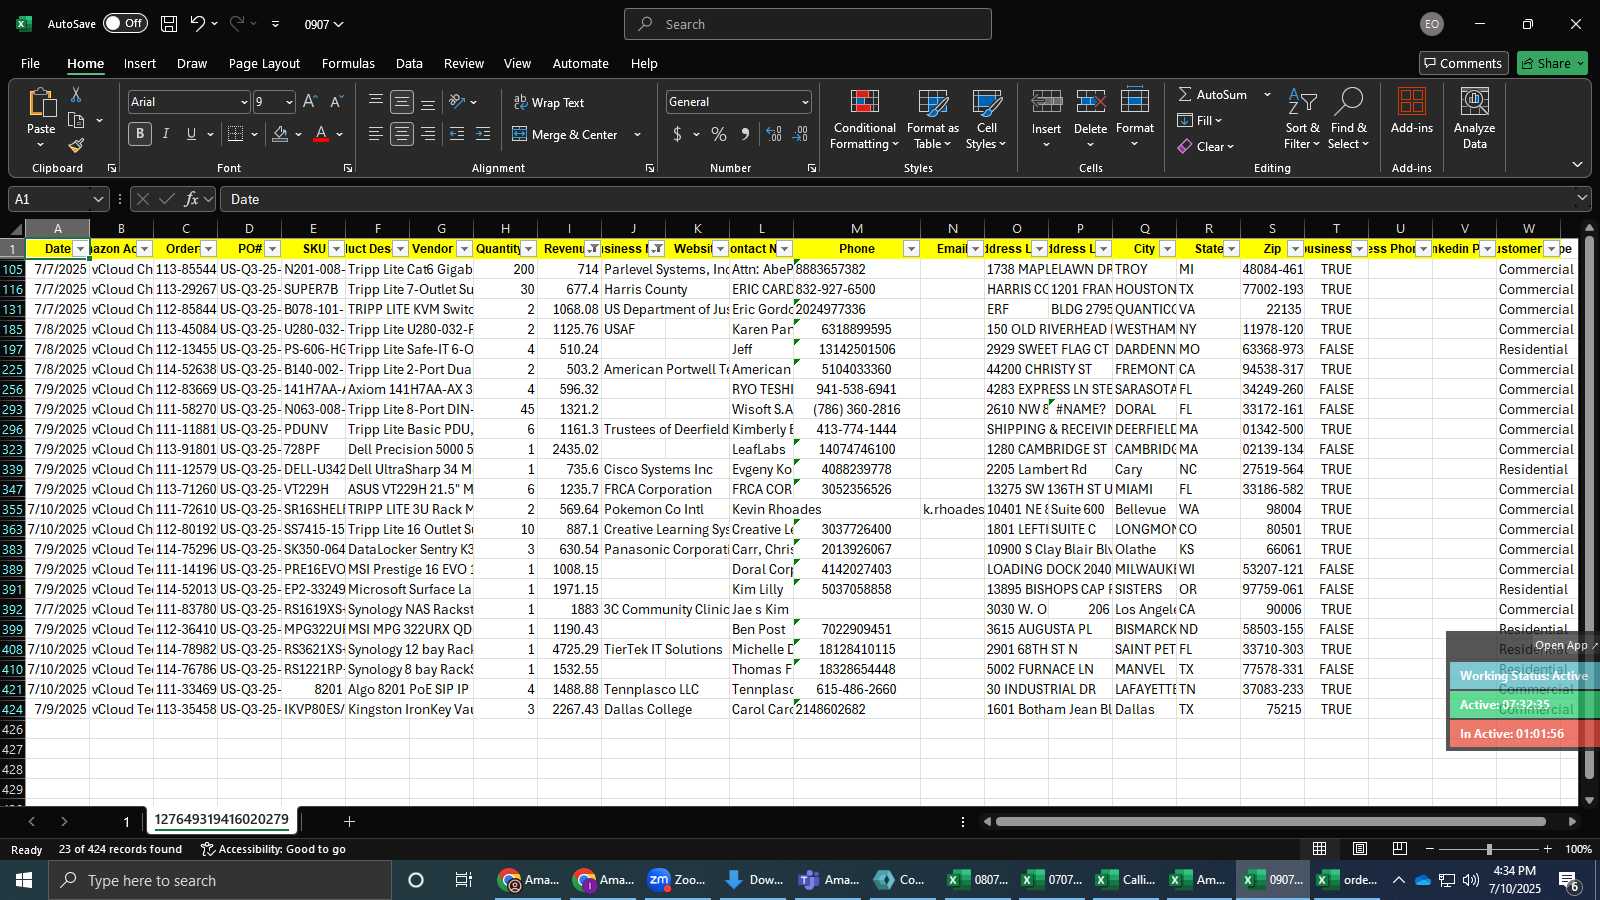Add a new sheet with plus button
1600x900 pixels.
[349, 821]
